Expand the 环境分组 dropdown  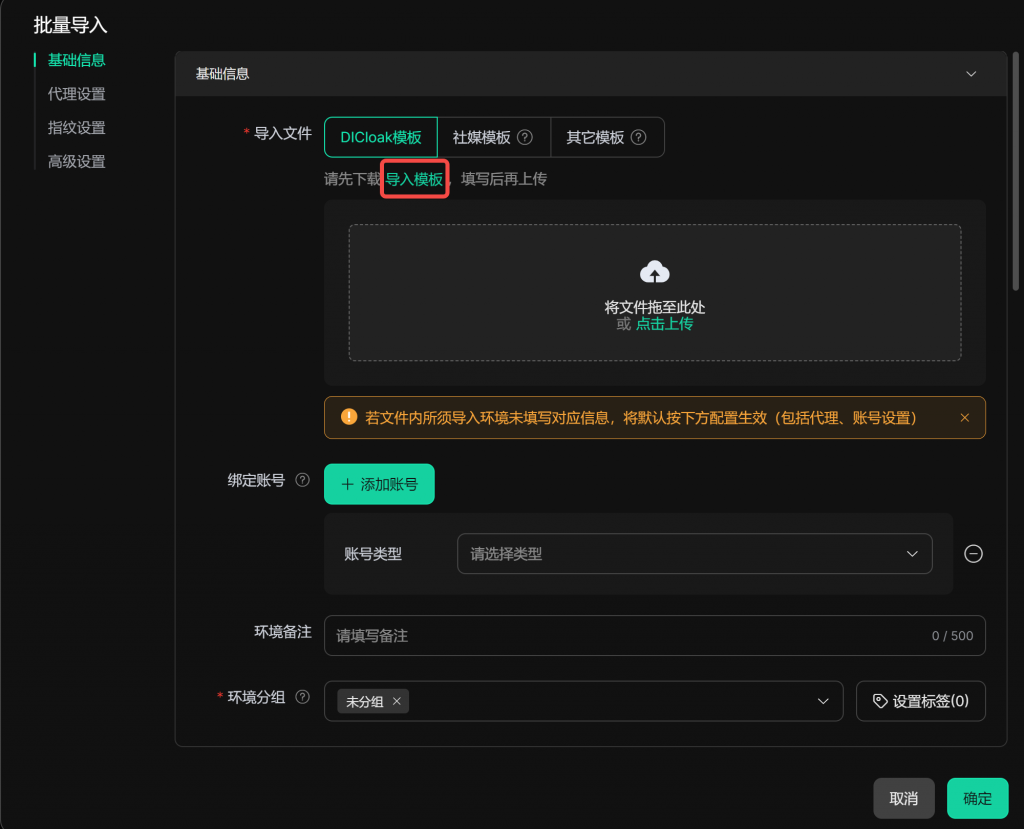(x=823, y=701)
